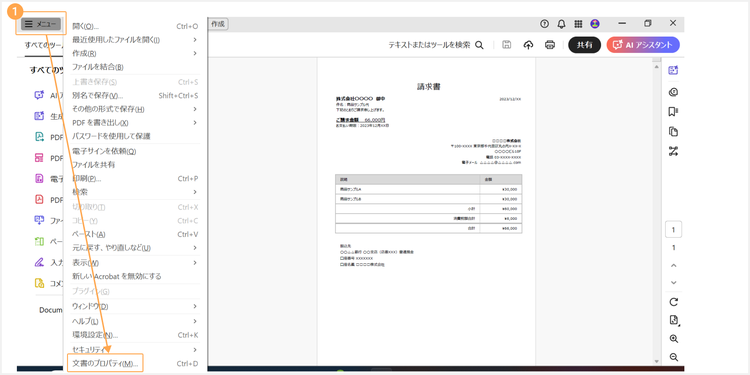
Task: Rotate the page with the circular arrow icon
Action: [673, 302]
